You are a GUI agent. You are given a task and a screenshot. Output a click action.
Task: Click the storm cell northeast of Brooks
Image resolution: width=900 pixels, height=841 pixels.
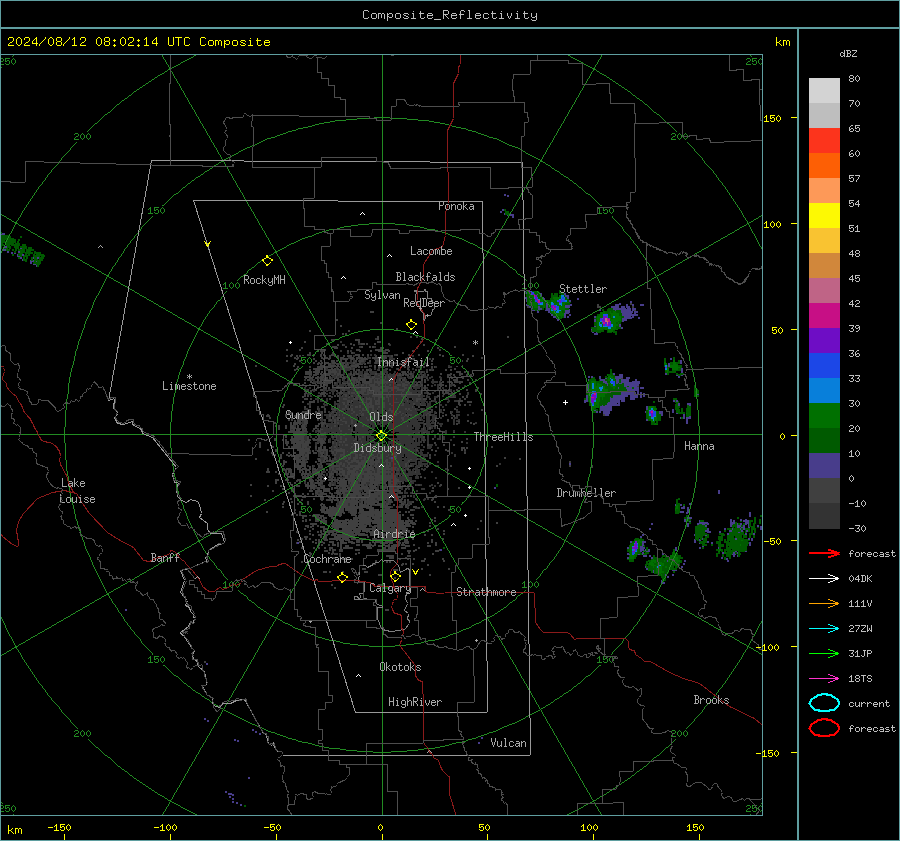[x=736, y=537]
